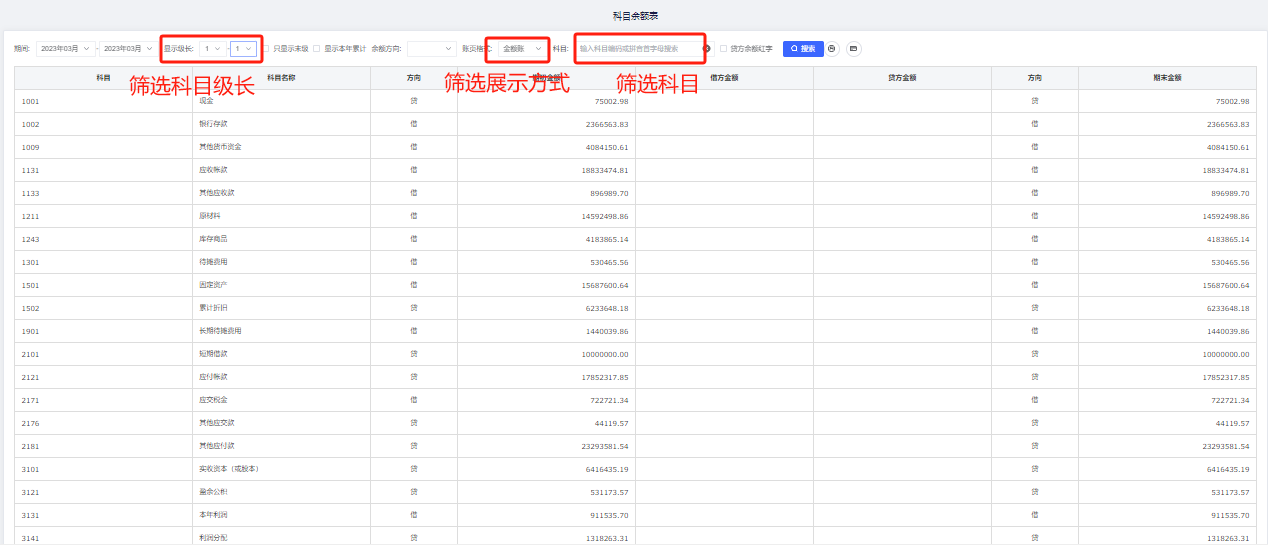The height and width of the screenshot is (545, 1268).
Task: Open the second 显示级长 level dropdown
Action: point(244,48)
